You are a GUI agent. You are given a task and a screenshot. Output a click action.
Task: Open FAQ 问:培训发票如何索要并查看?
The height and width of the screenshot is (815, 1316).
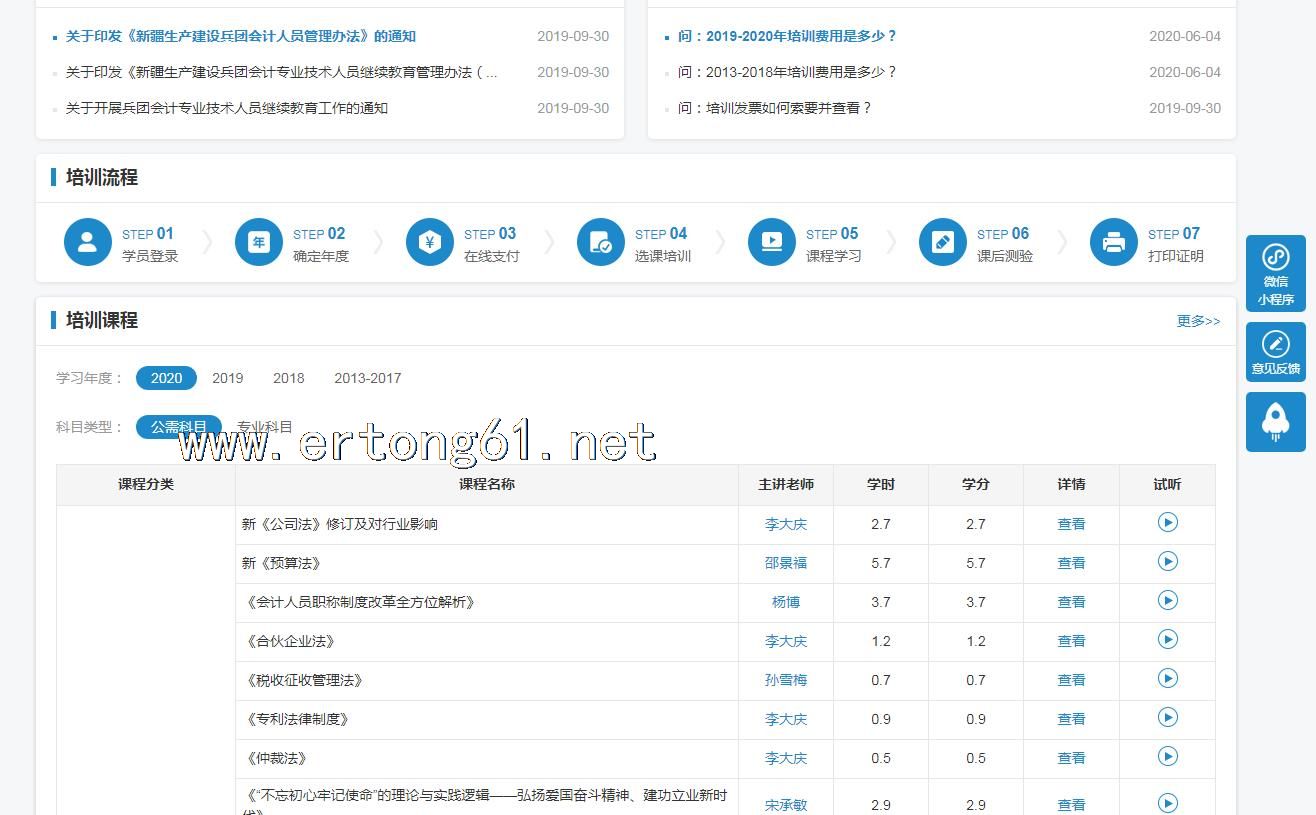(x=774, y=108)
